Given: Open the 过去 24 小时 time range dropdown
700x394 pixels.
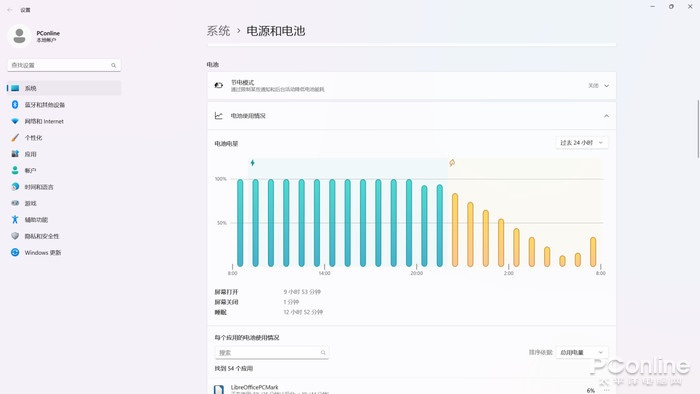Looking at the screenshot, I should [582, 143].
